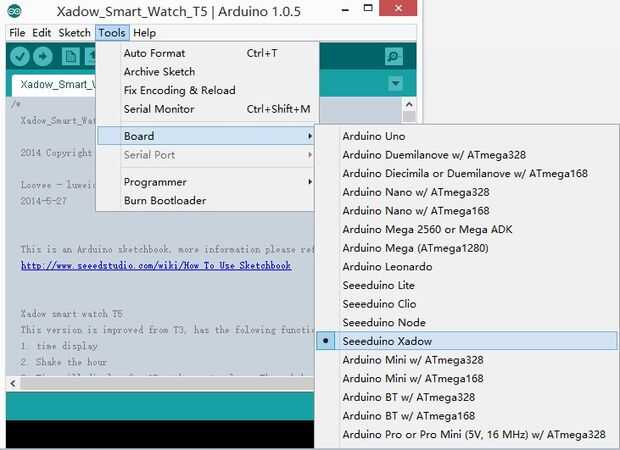Open the Tools menu
The image size is (620, 450).
tap(112, 33)
